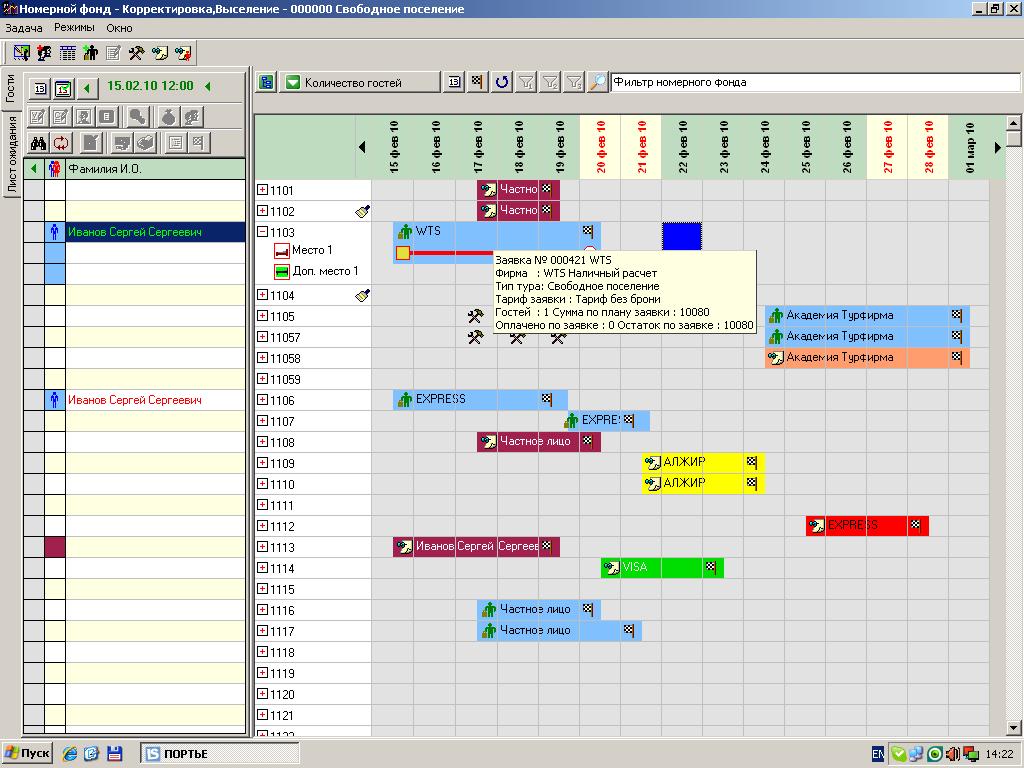The width and height of the screenshot is (1024, 768).
Task: Click the scroll with red person icon
Action: 183,53
